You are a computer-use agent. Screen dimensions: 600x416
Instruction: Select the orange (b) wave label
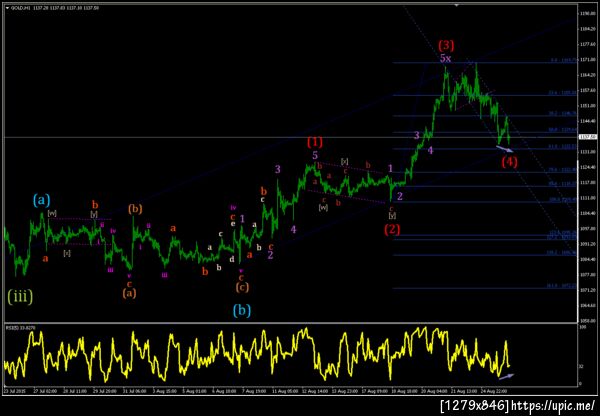(x=135, y=209)
